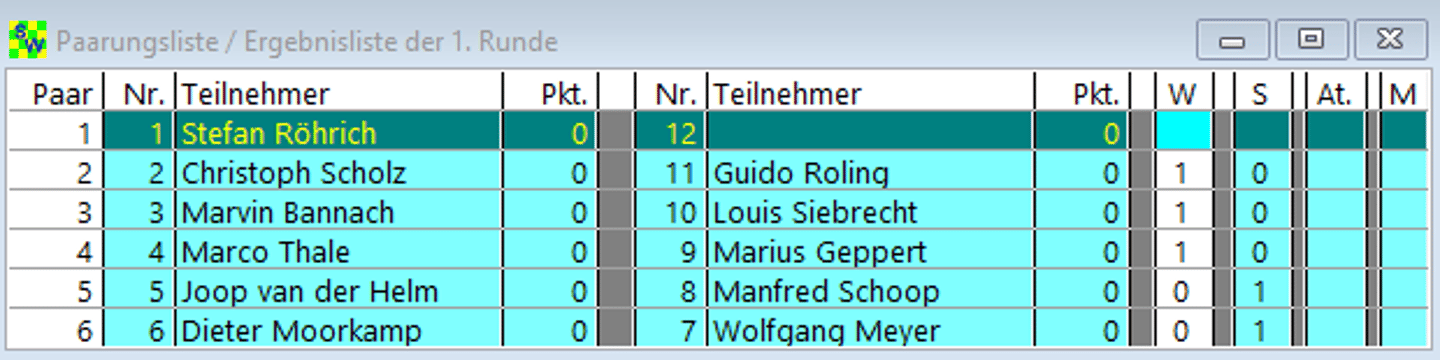The width and height of the screenshot is (1440, 360).
Task: Select the highlighted W result cell in row 1
Action: tap(1183, 132)
